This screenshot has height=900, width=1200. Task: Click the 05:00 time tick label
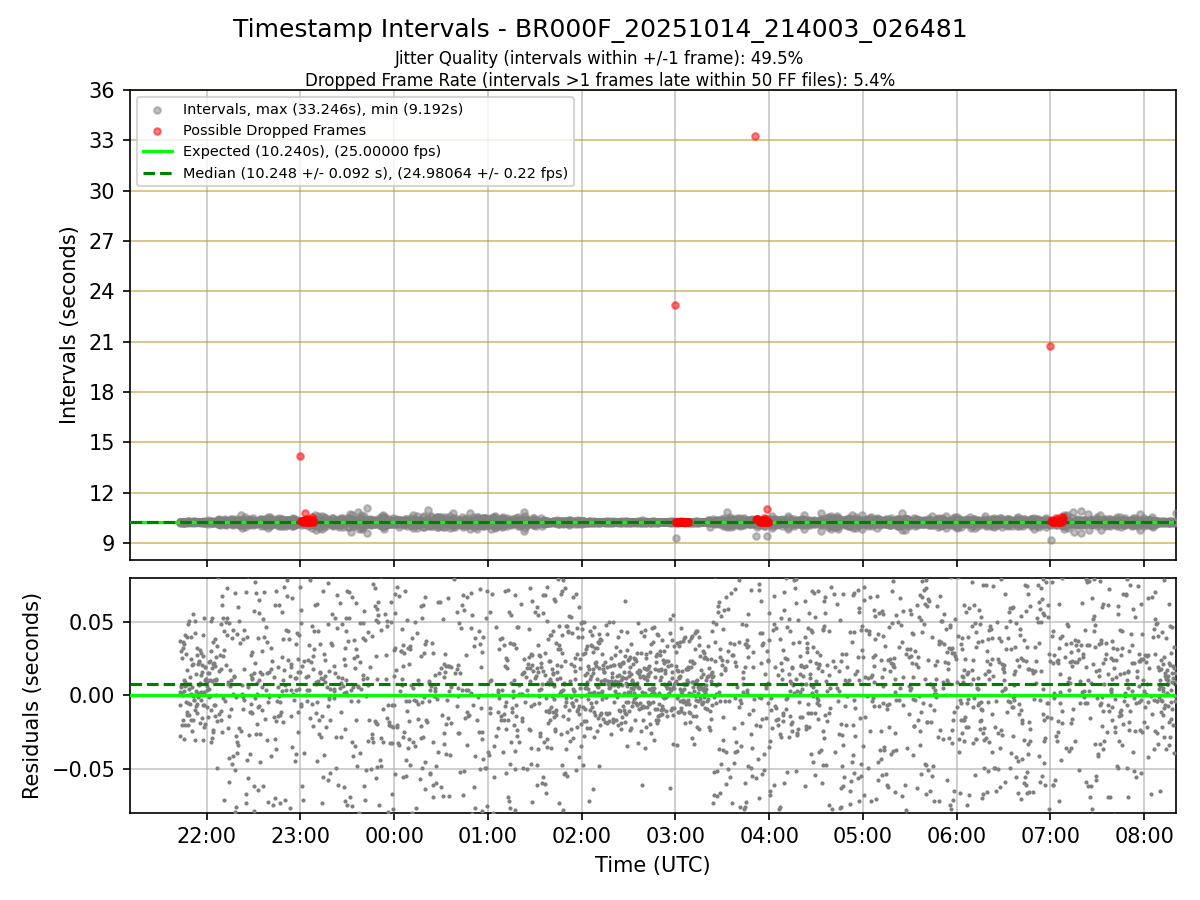click(x=863, y=836)
